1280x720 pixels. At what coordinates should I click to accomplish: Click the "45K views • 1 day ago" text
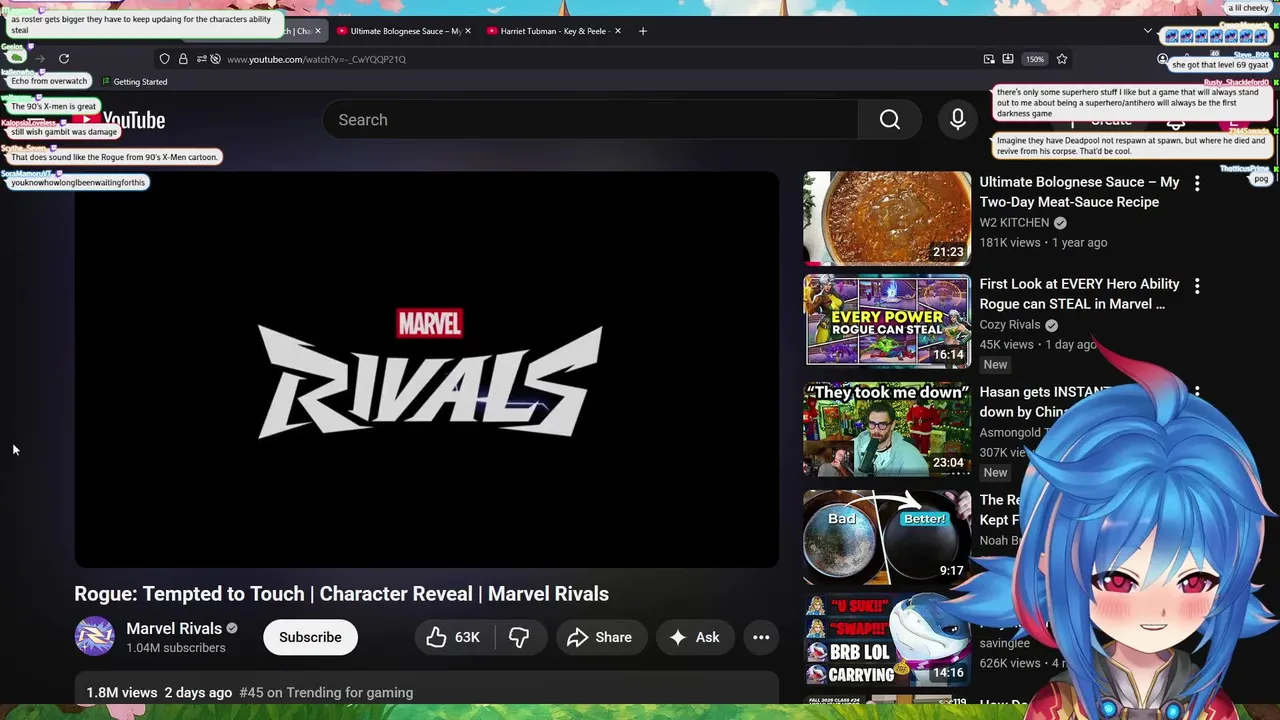(x=1038, y=345)
